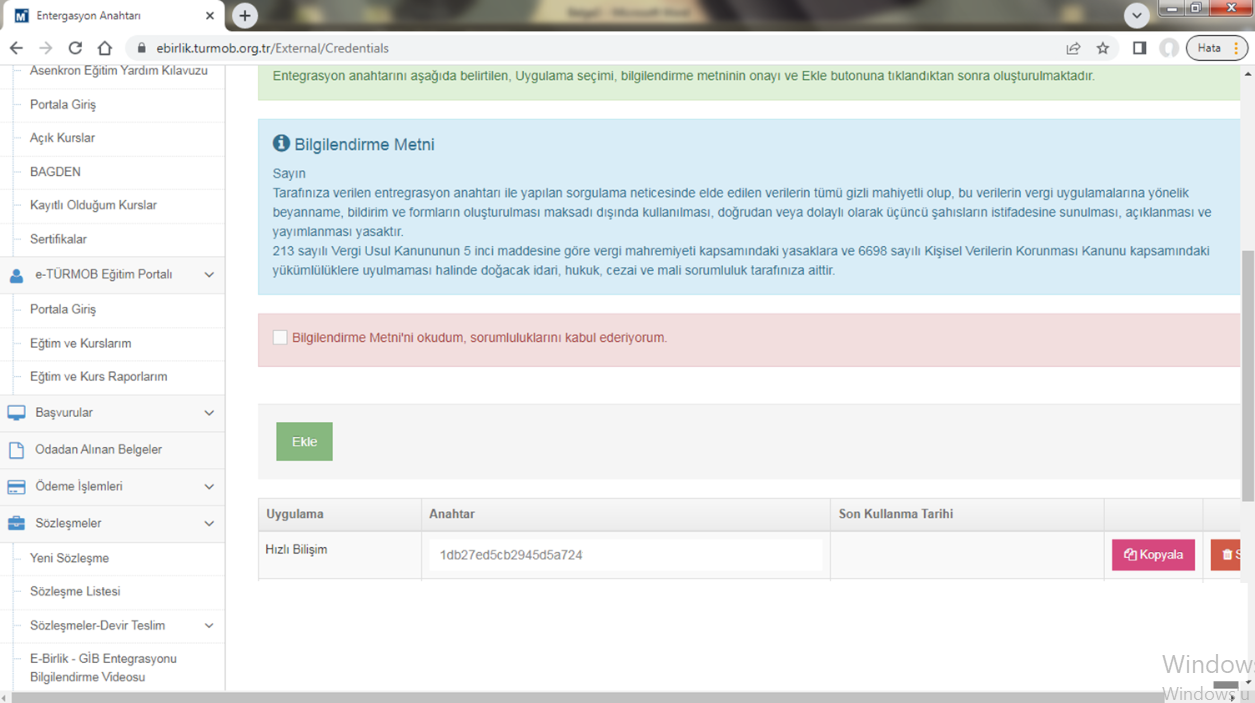Click the Anahtar key input field
This screenshot has width=1255, height=703.
(625, 555)
